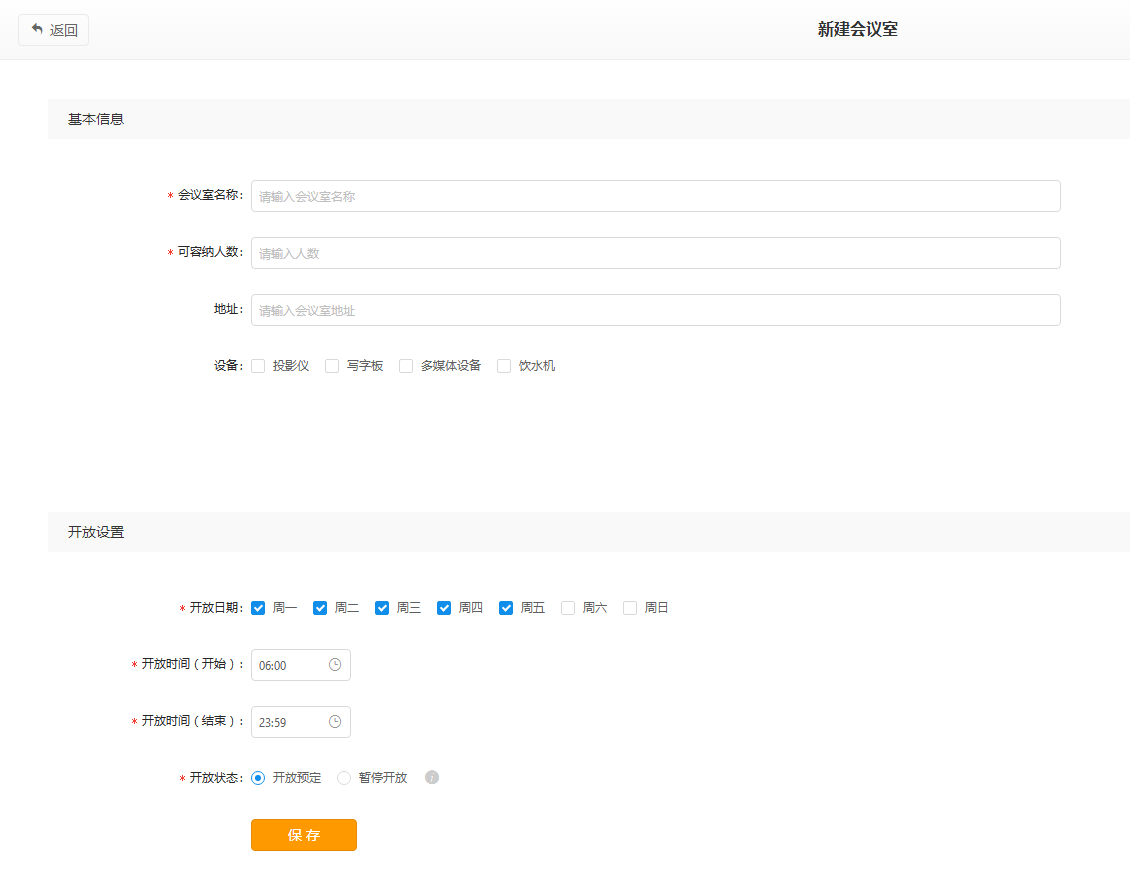This screenshot has width=1130, height=870.
Task: Click the 会议室名称 input field
Action: (x=655, y=196)
